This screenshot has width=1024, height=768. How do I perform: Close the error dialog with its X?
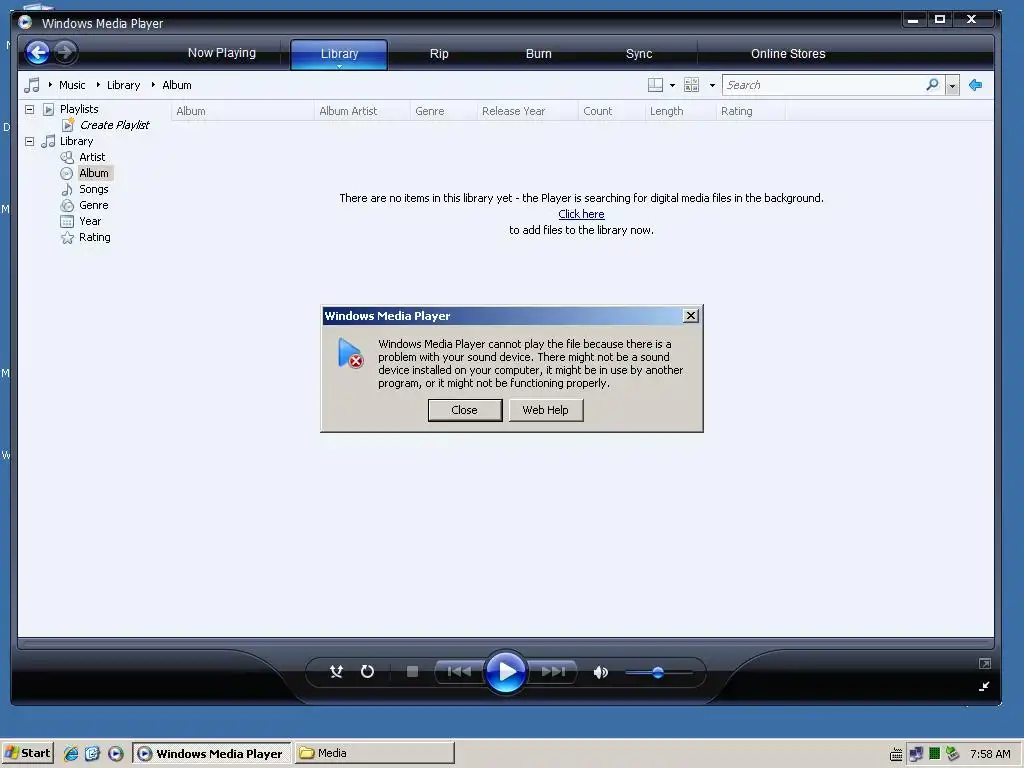(690, 316)
